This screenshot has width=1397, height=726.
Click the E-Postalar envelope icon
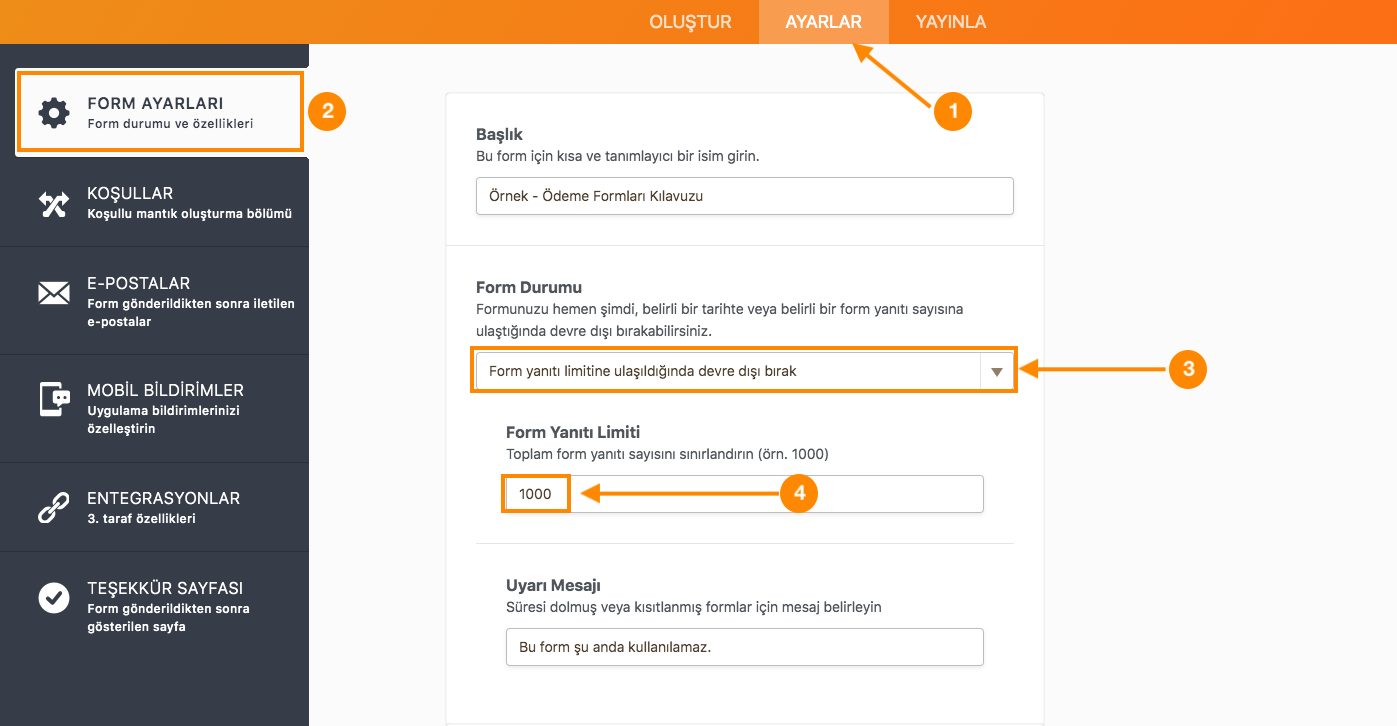[x=53, y=292]
